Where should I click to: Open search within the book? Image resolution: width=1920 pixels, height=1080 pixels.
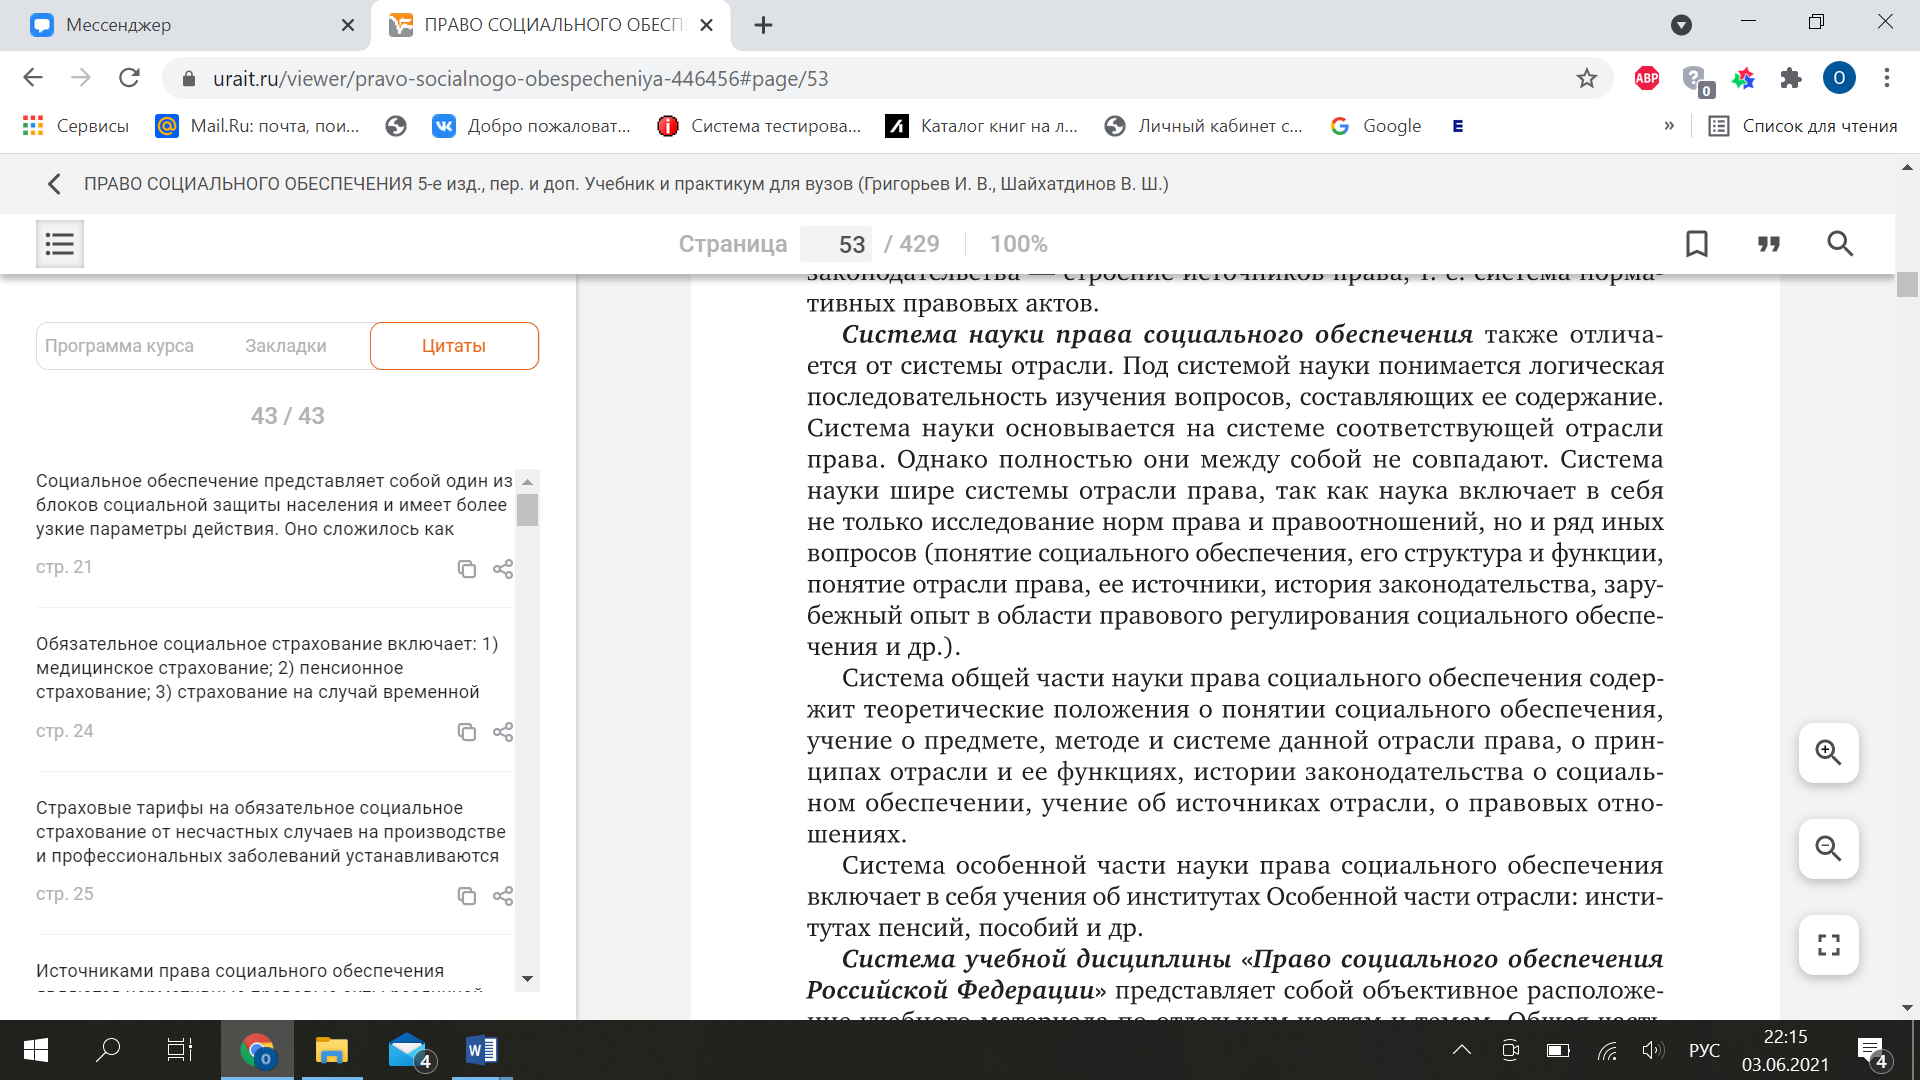pos(1840,244)
